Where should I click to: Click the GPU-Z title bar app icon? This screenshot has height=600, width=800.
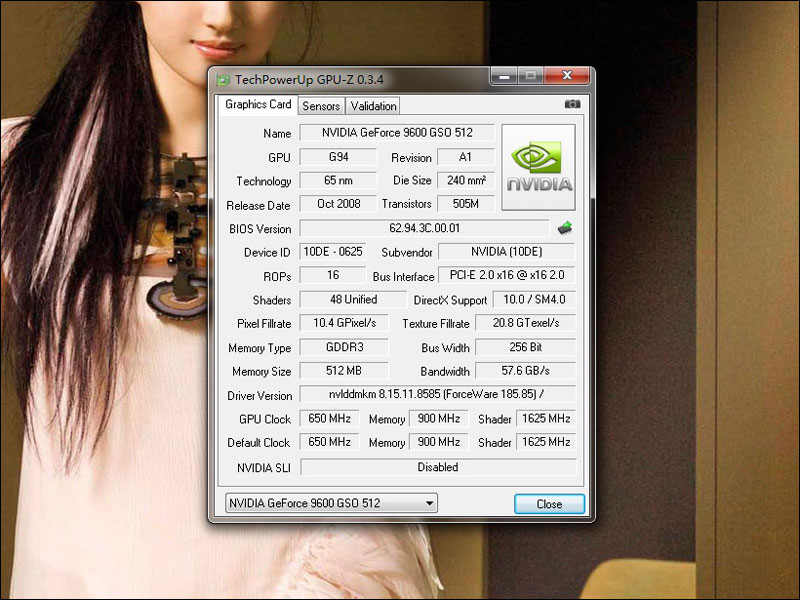point(223,80)
